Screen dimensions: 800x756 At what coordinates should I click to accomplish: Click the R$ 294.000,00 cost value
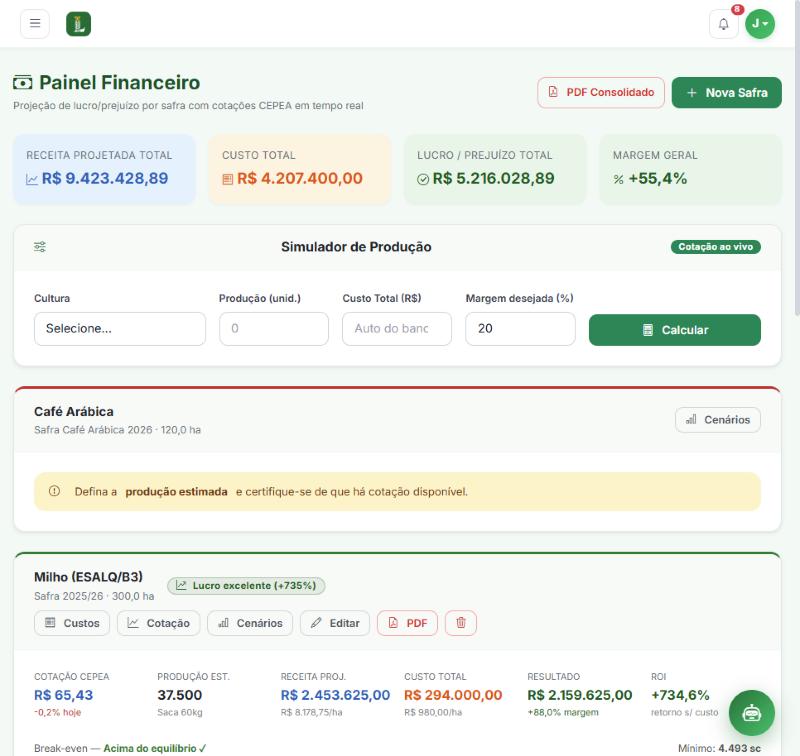point(453,695)
